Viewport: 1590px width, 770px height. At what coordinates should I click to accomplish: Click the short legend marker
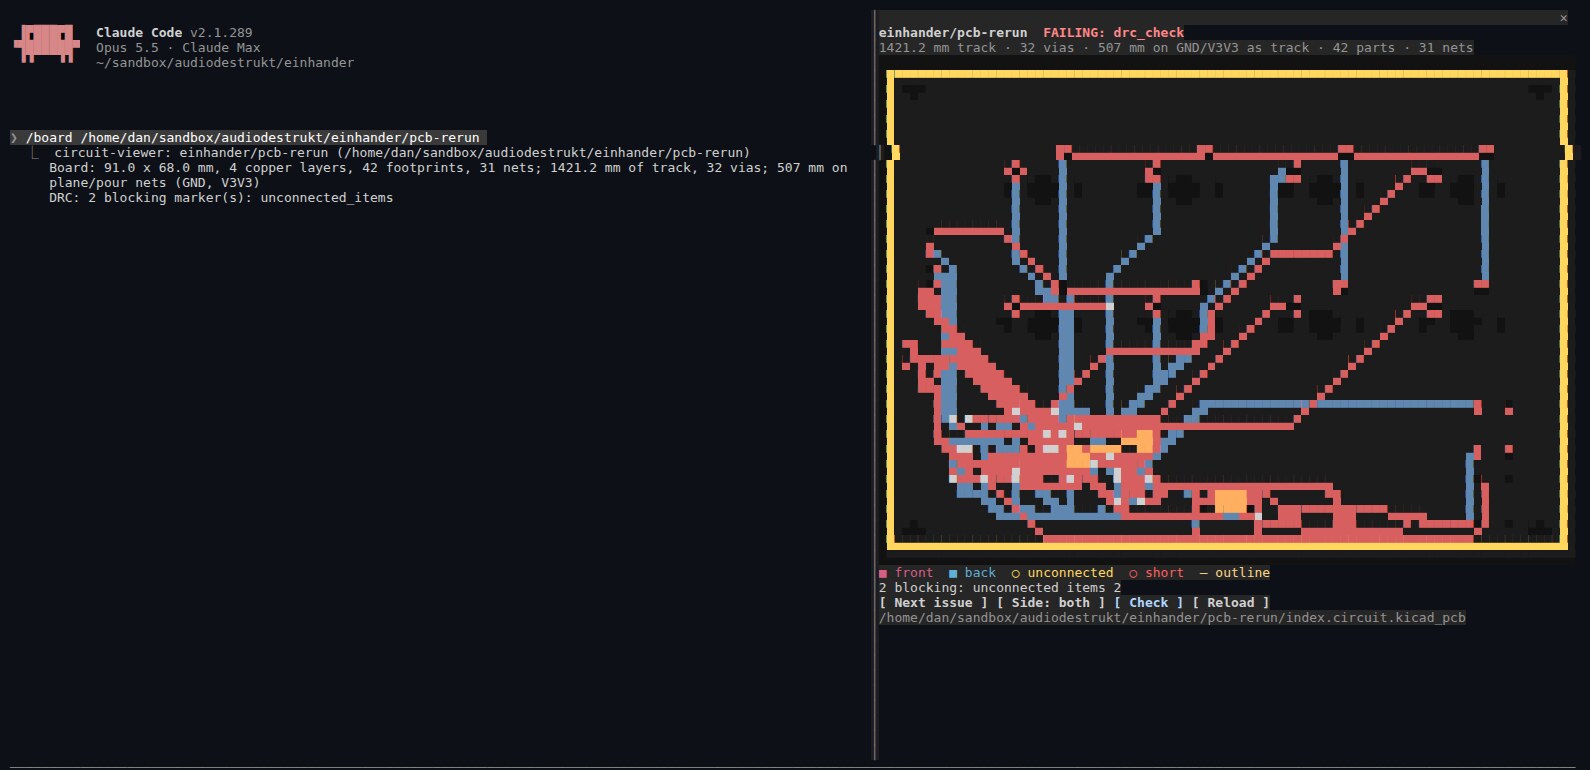coord(1133,573)
